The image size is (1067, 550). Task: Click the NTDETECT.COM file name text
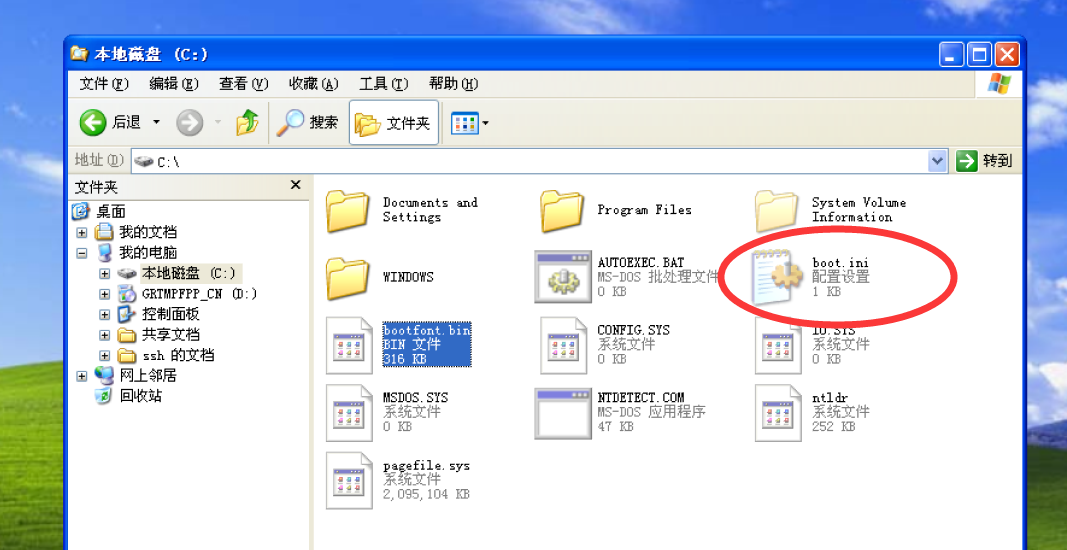pos(641,398)
